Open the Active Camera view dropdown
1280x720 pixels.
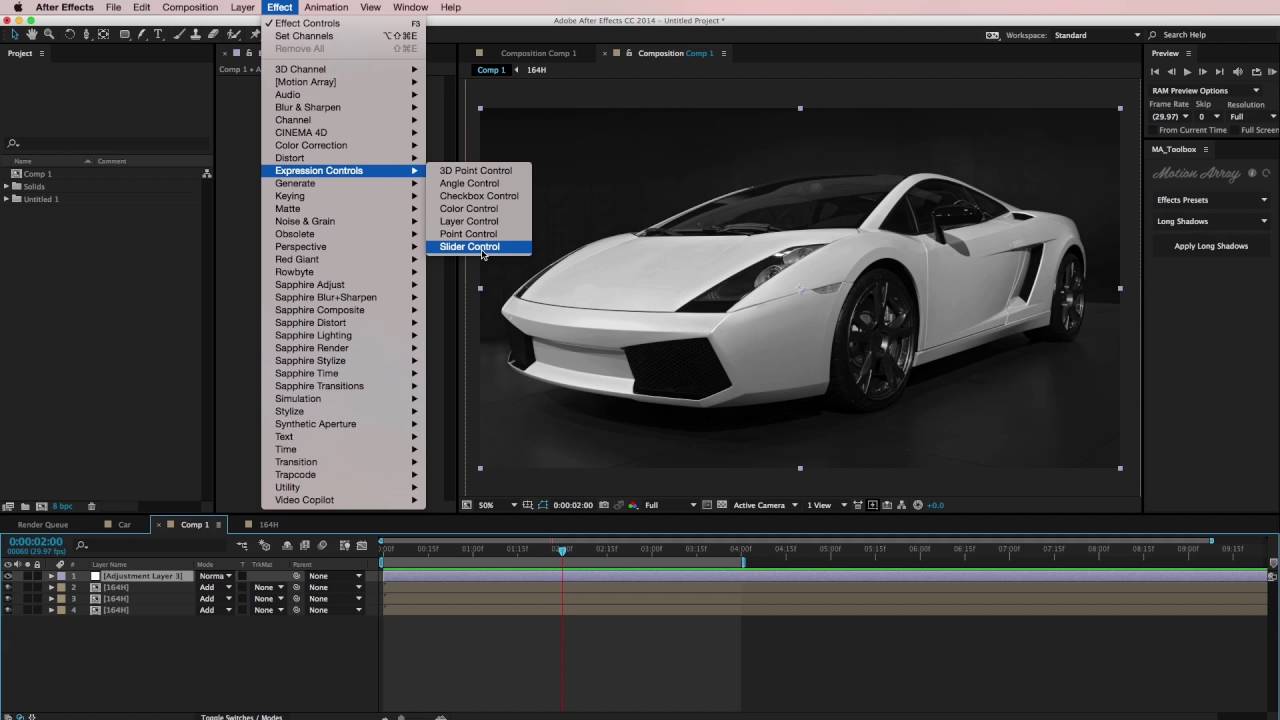(765, 505)
